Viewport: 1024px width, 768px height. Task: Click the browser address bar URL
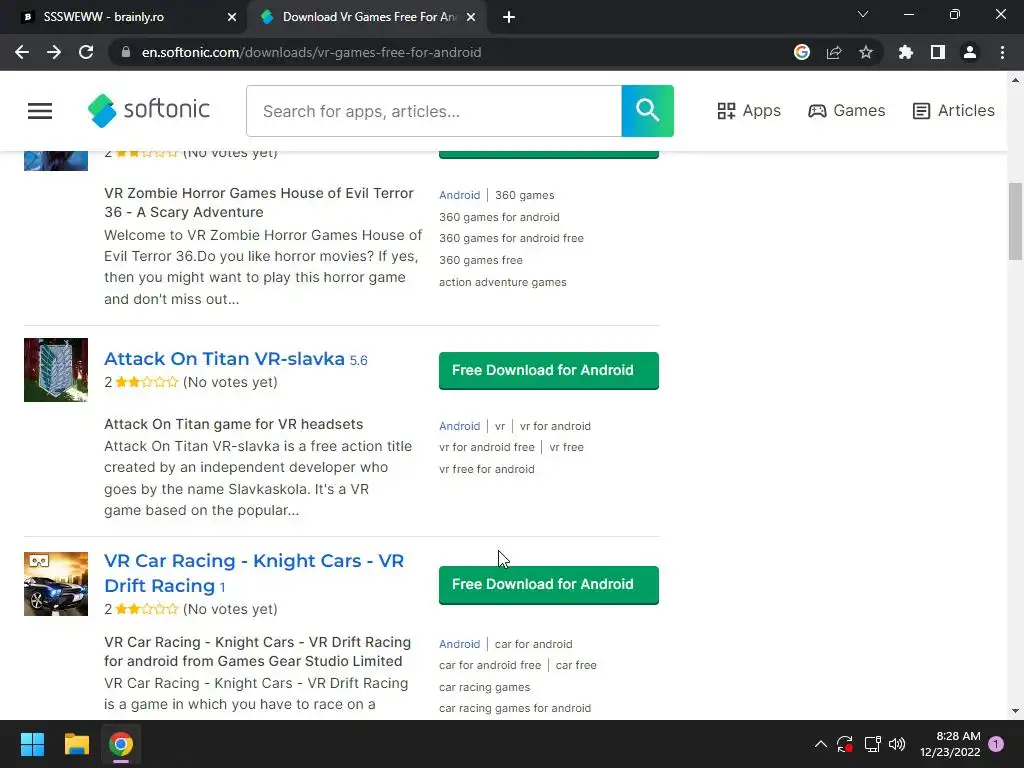312,52
